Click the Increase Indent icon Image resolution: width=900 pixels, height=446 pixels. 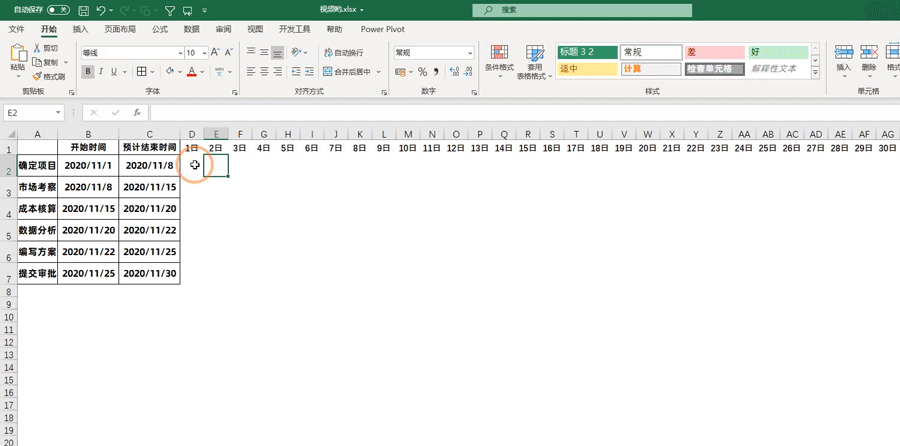click(x=309, y=72)
